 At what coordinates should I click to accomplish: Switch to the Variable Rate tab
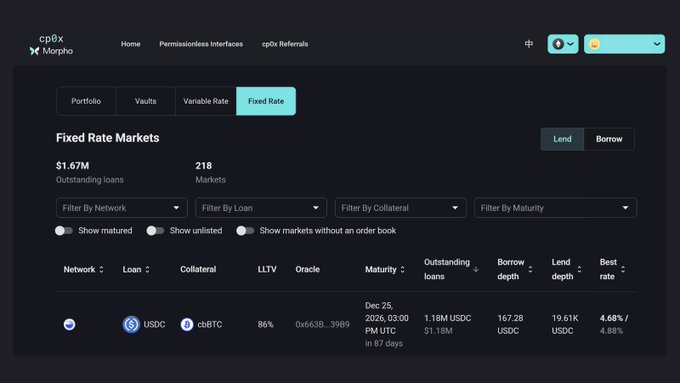pos(206,101)
